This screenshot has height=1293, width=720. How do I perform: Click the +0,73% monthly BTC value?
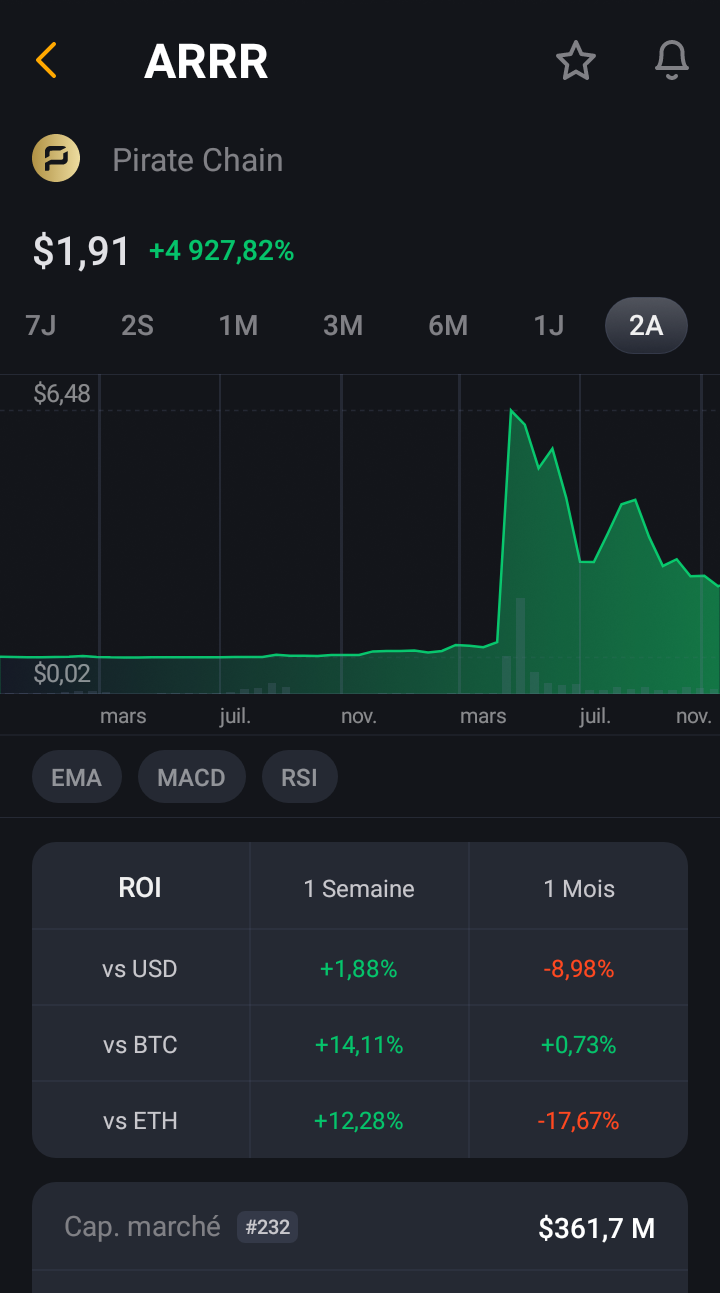tap(578, 1045)
